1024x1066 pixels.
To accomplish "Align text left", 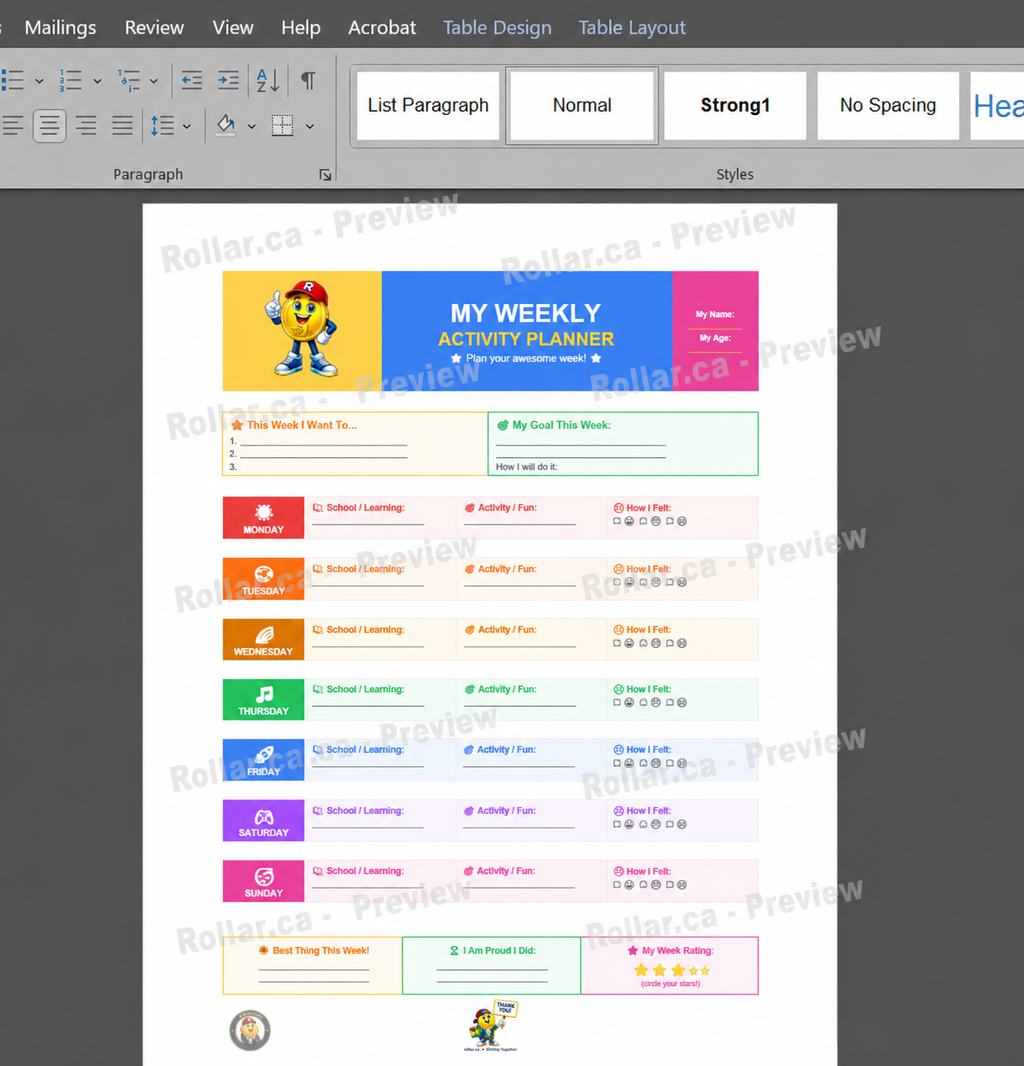I will (13, 126).
